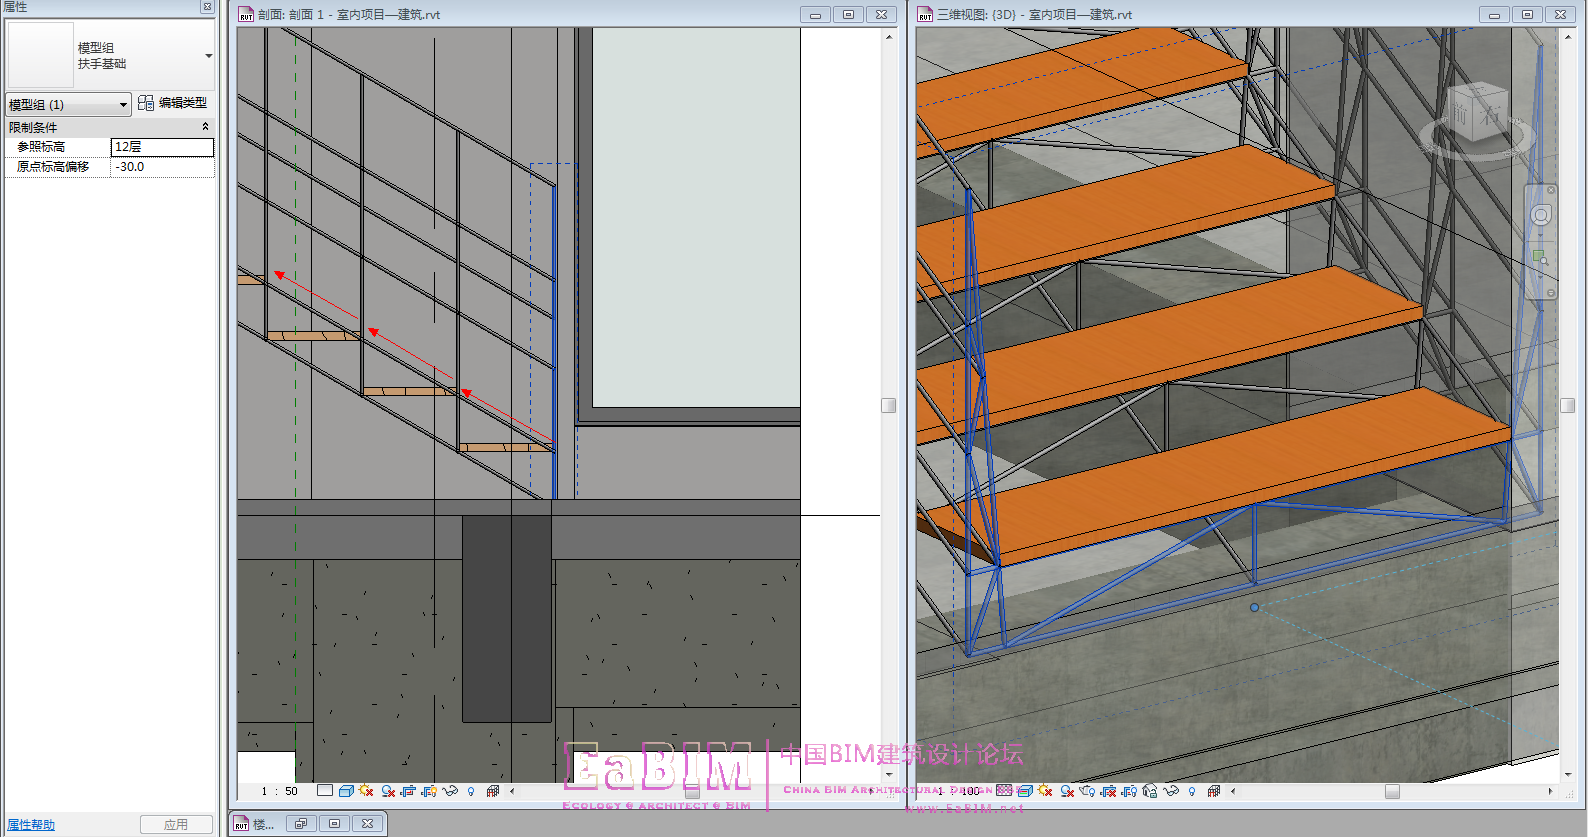Collapse the 限制条件 section
The image size is (1589, 837).
(x=205, y=127)
